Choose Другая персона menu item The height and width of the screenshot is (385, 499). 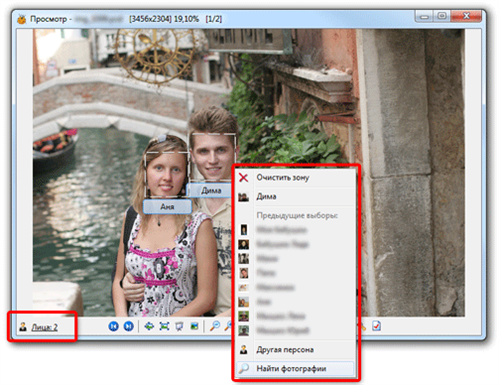(x=295, y=350)
